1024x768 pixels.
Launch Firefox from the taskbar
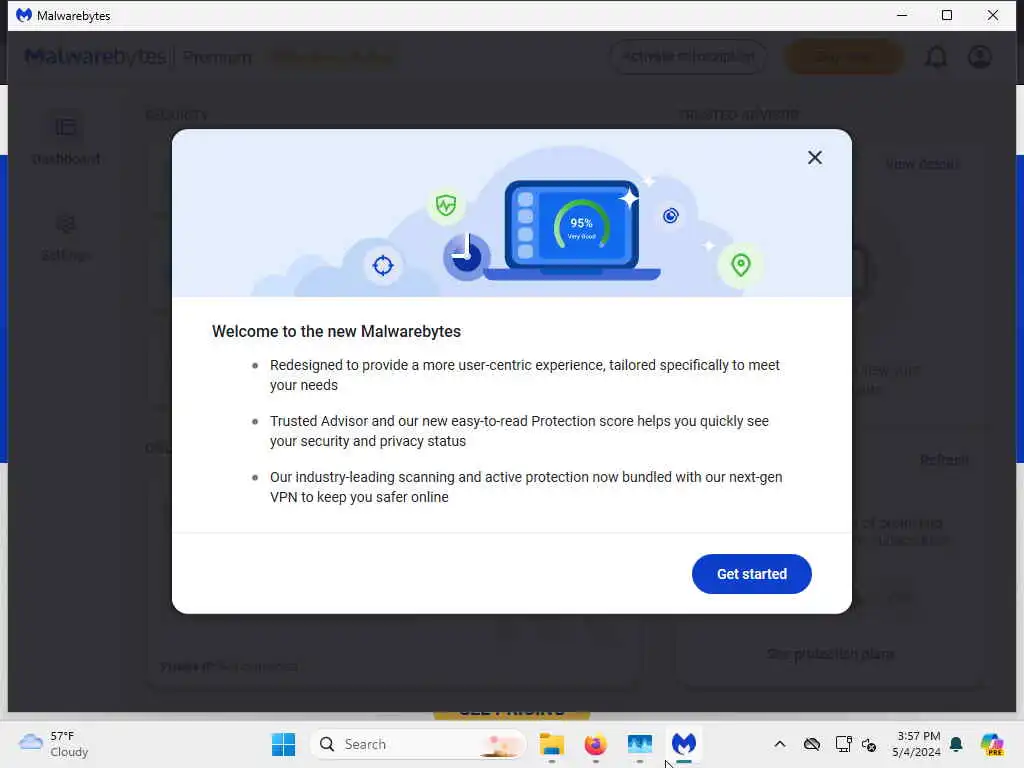click(x=596, y=744)
